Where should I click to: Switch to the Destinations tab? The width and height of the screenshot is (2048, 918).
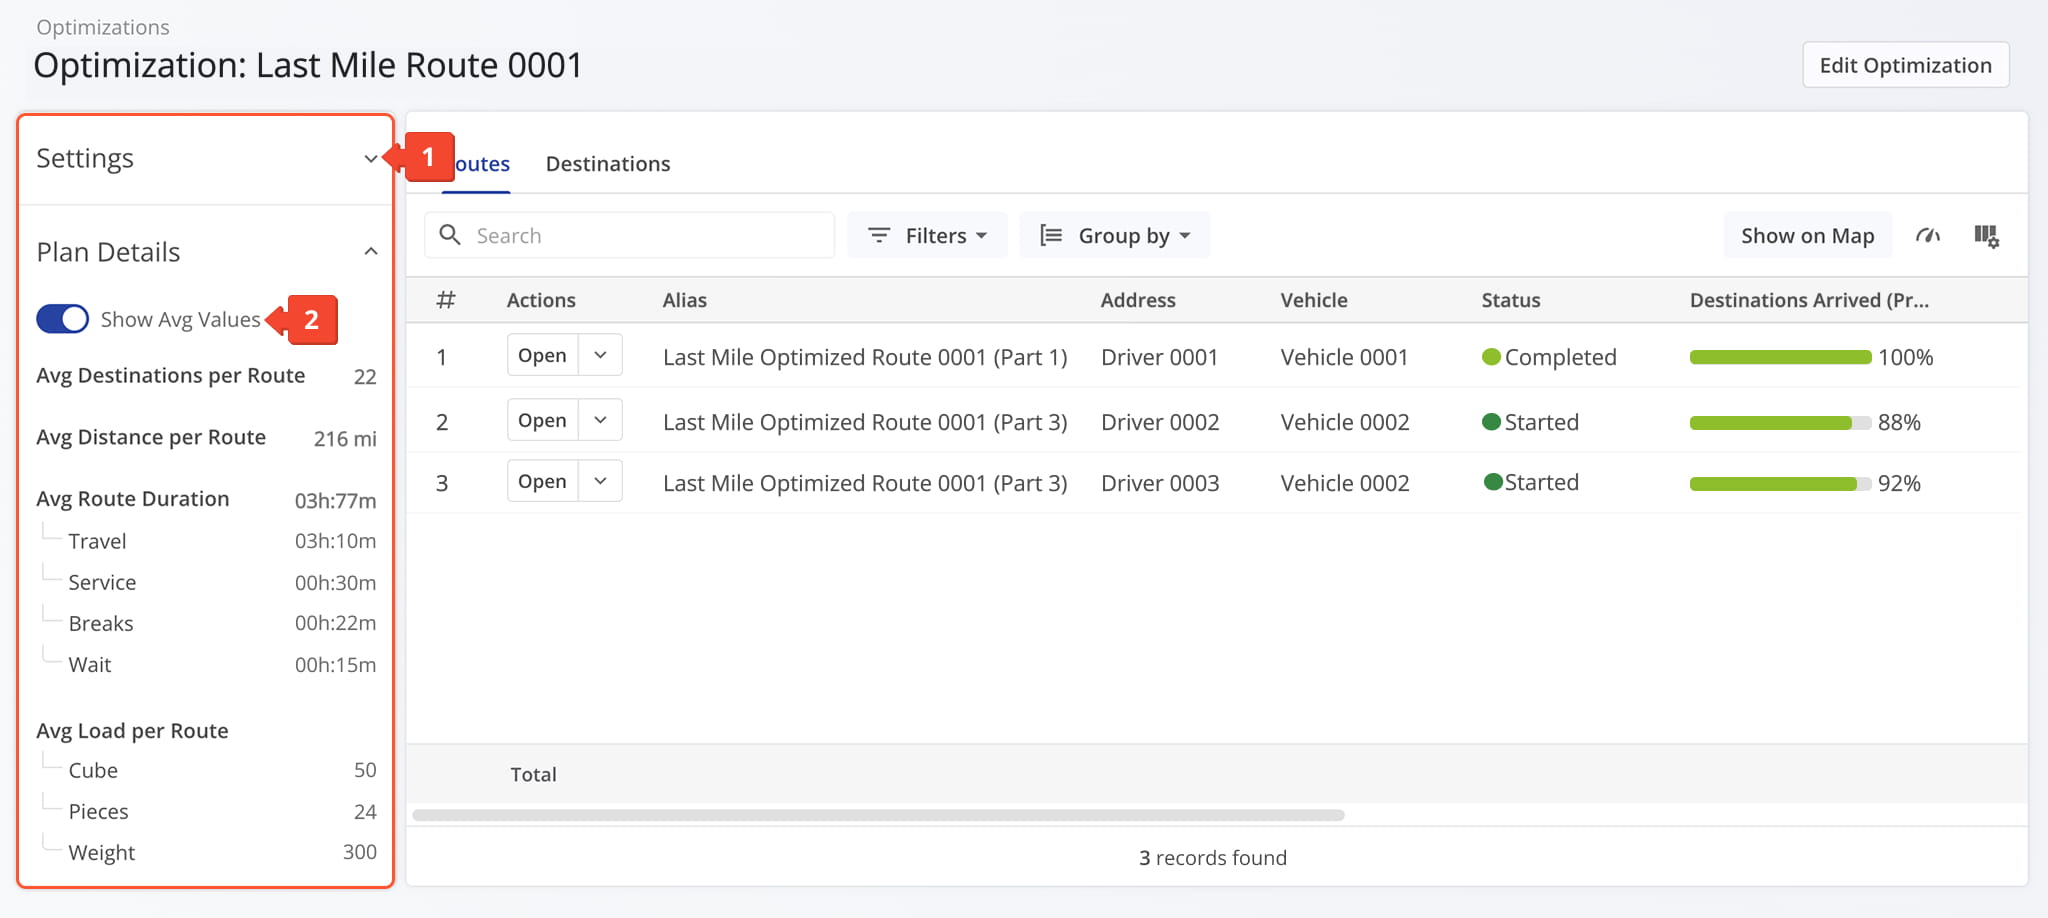pyautogui.click(x=607, y=164)
